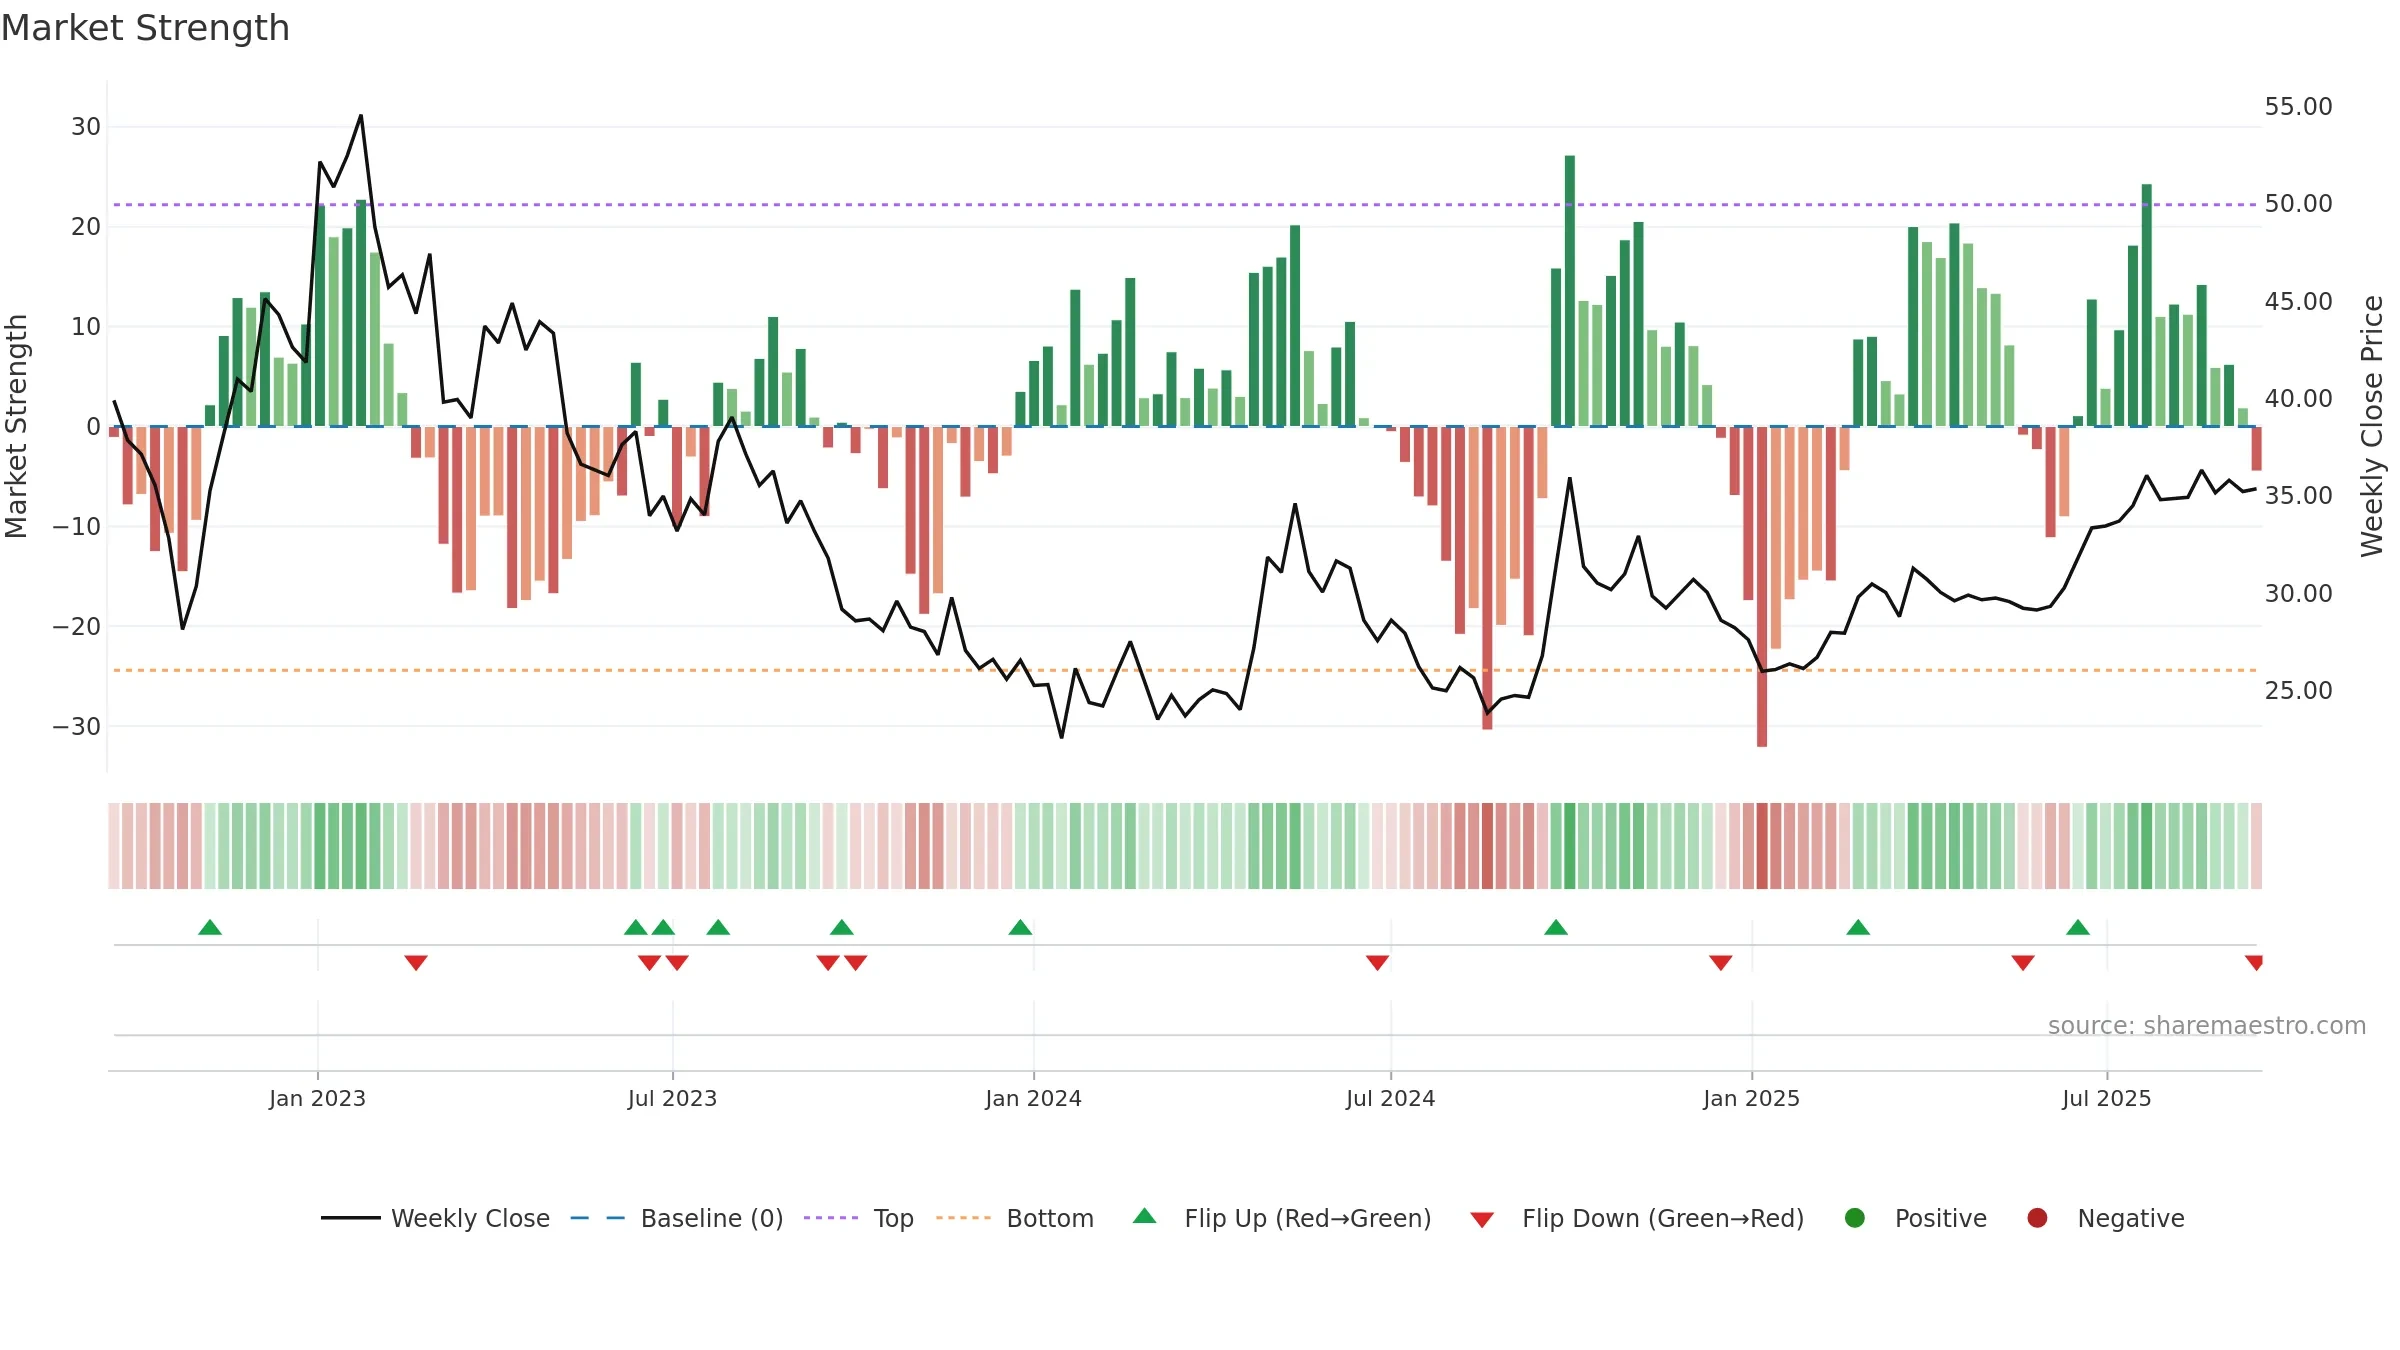Toggle the Negative legend entry
This screenshot has height=1350, width=2400.
(2105, 1218)
